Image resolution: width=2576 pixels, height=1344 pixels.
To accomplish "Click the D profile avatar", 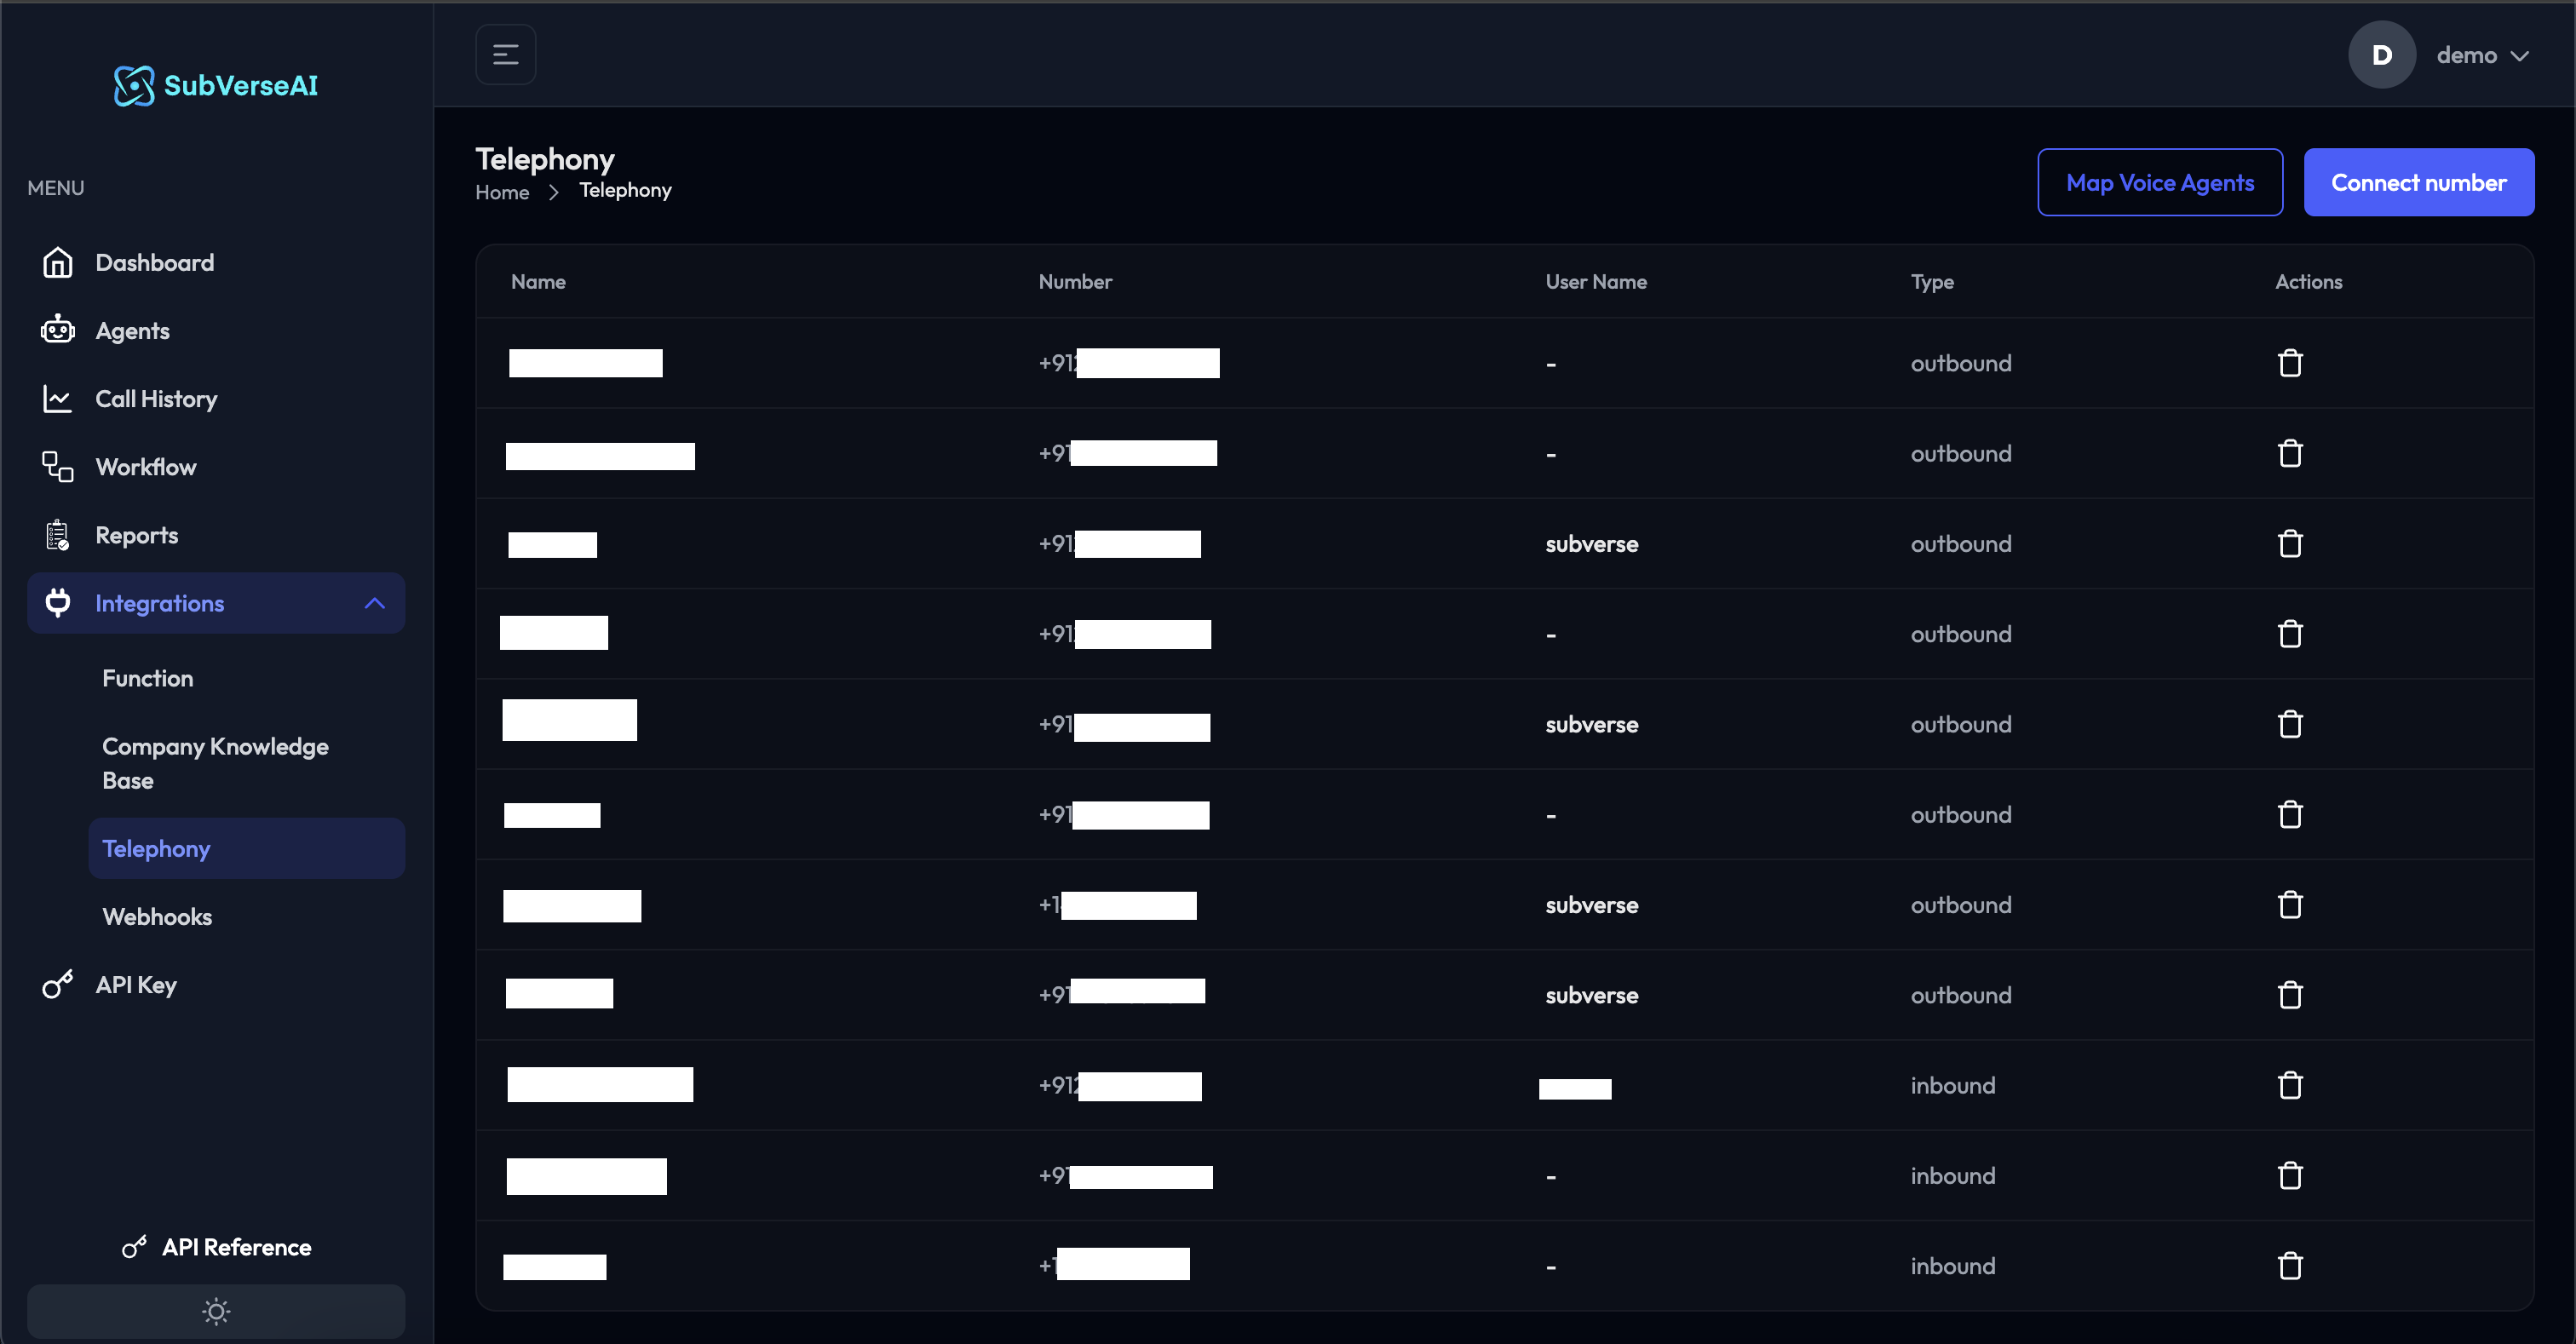I will [x=2381, y=55].
